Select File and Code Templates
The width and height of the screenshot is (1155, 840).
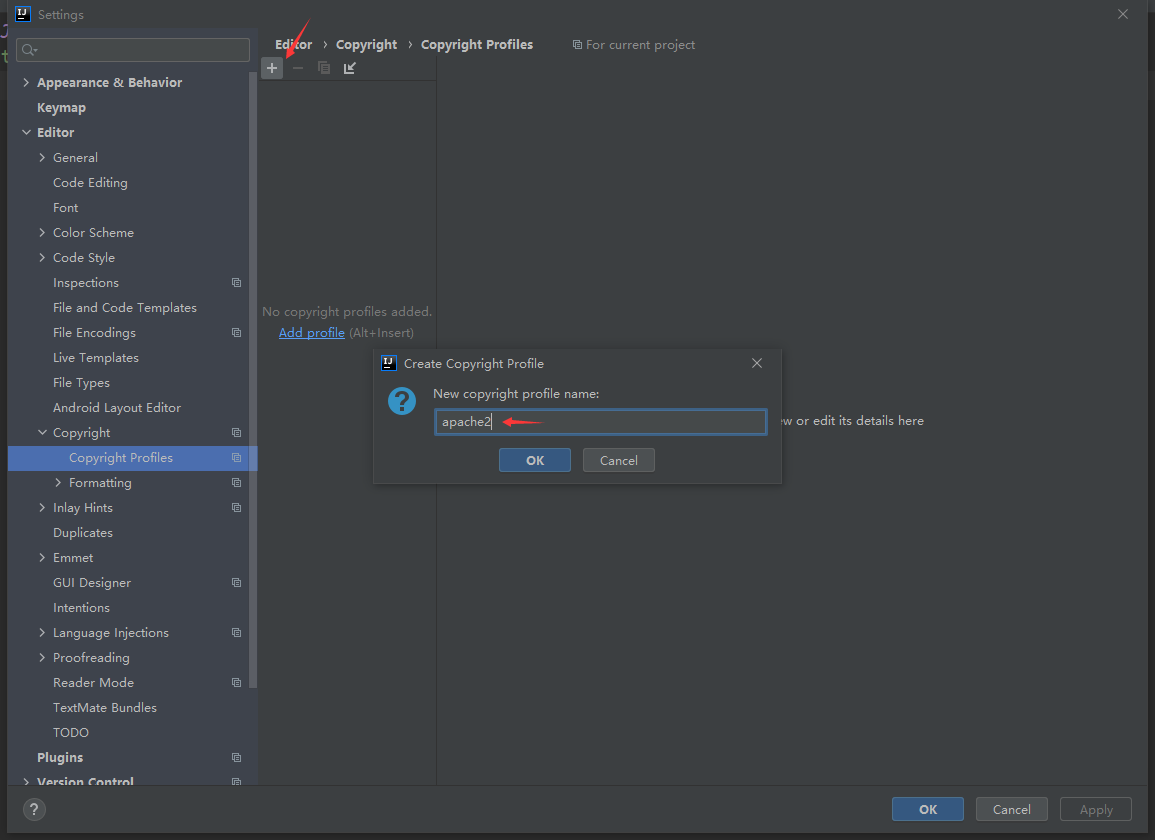pos(124,308)
